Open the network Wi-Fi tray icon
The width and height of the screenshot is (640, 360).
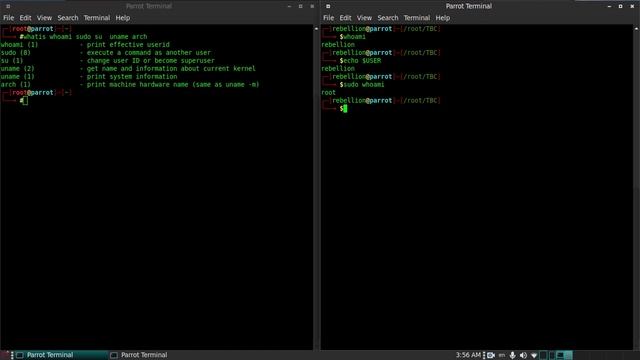coord(534,356)
